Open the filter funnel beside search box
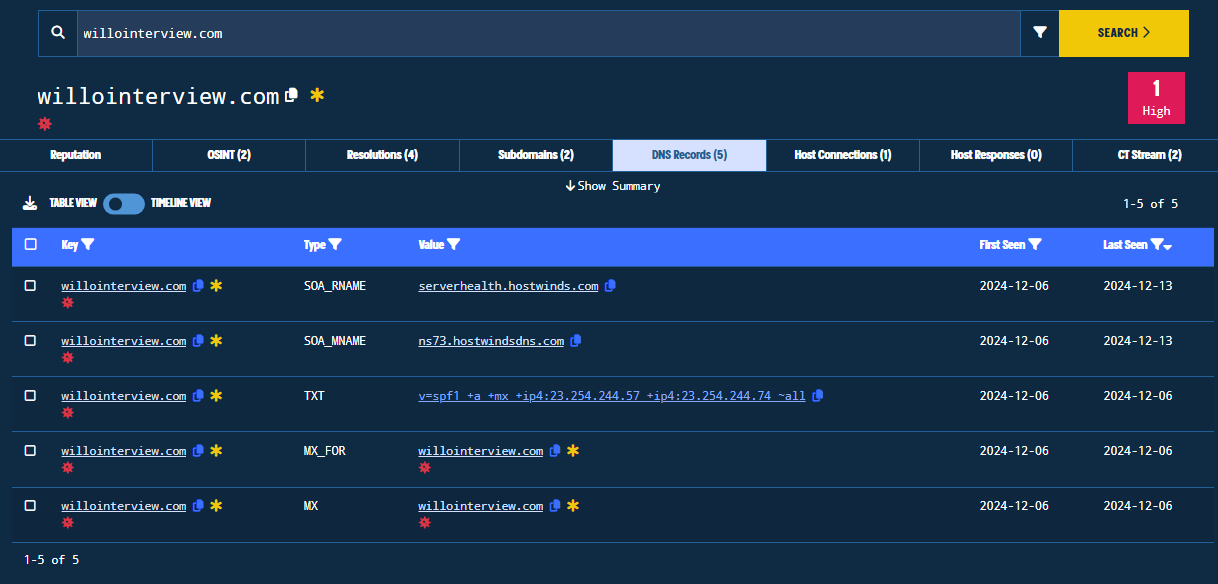 pyautogui.click(x=1040, y=33)
